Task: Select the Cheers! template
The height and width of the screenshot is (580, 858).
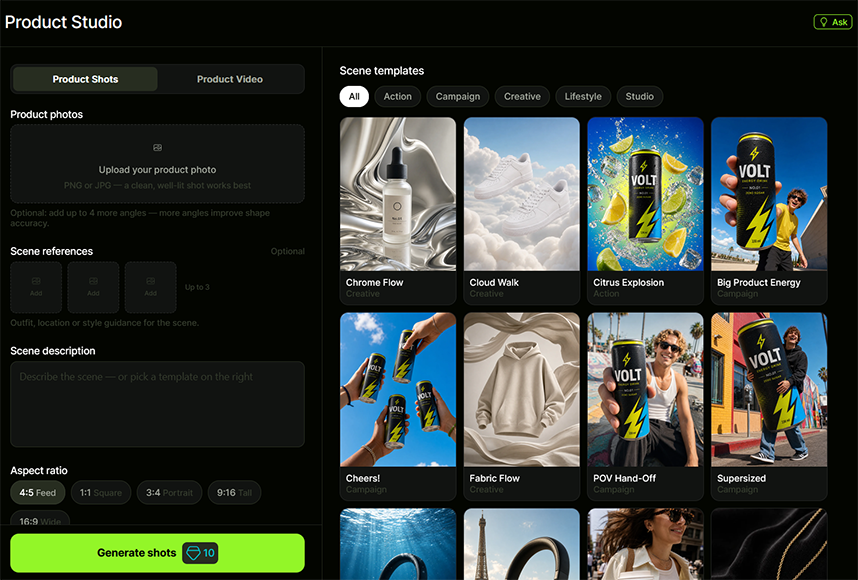Action: (x=398, y=407)
